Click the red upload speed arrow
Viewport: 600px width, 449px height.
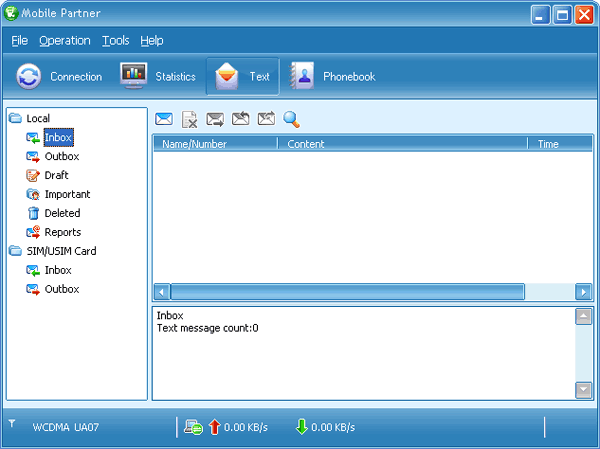pyautogui.click(x=215, y=427)
